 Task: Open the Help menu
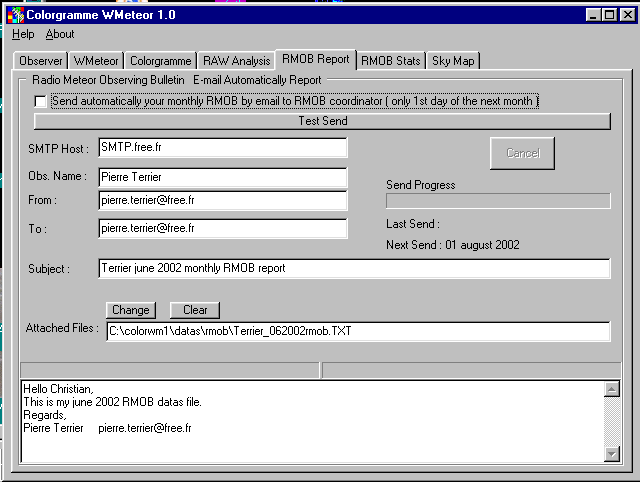click(23, 34)
